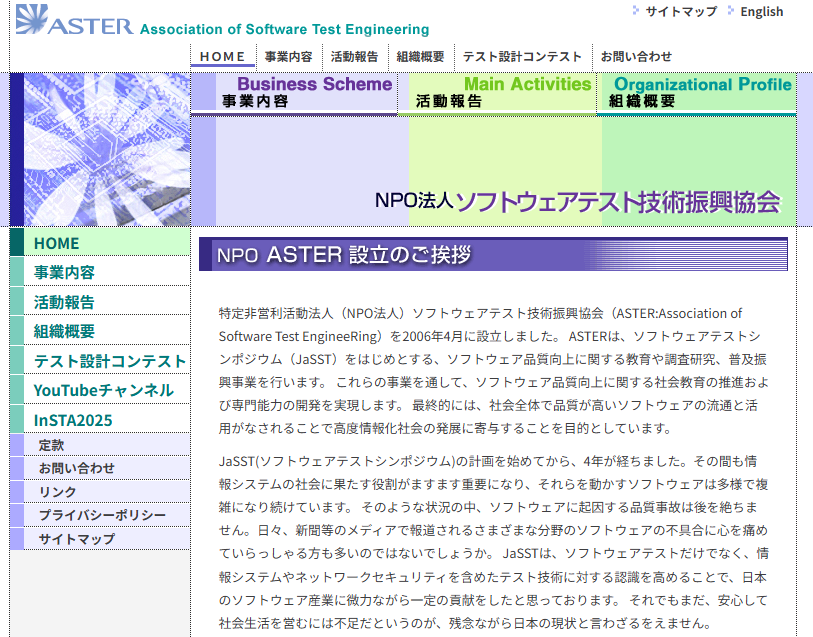Viewport: 813px width, 637px height.
Task: Click the circuit board banner image
Action: [x=107, y=149]
